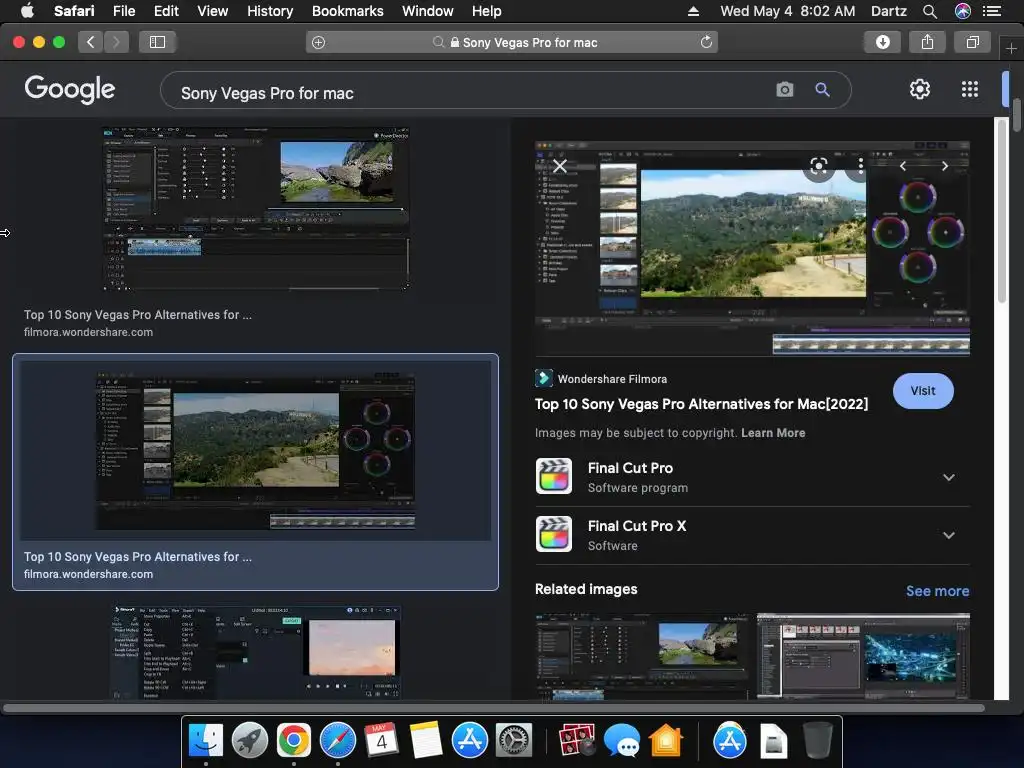1024x768 pixels.
Task: Select first PowerDirector screenshot thumbnail result
Action: (256, 208)
